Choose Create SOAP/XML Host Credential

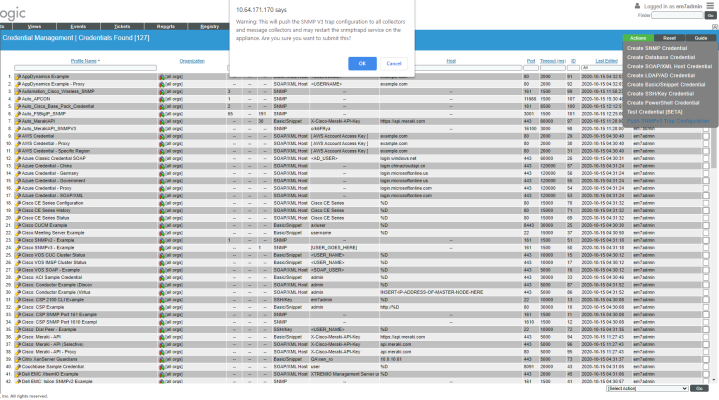click(669, 67)
